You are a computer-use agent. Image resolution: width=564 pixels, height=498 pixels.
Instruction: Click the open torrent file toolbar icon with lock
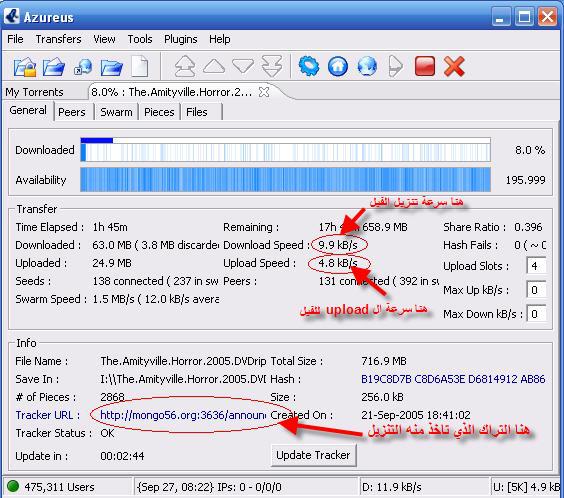tap(24, 67)
